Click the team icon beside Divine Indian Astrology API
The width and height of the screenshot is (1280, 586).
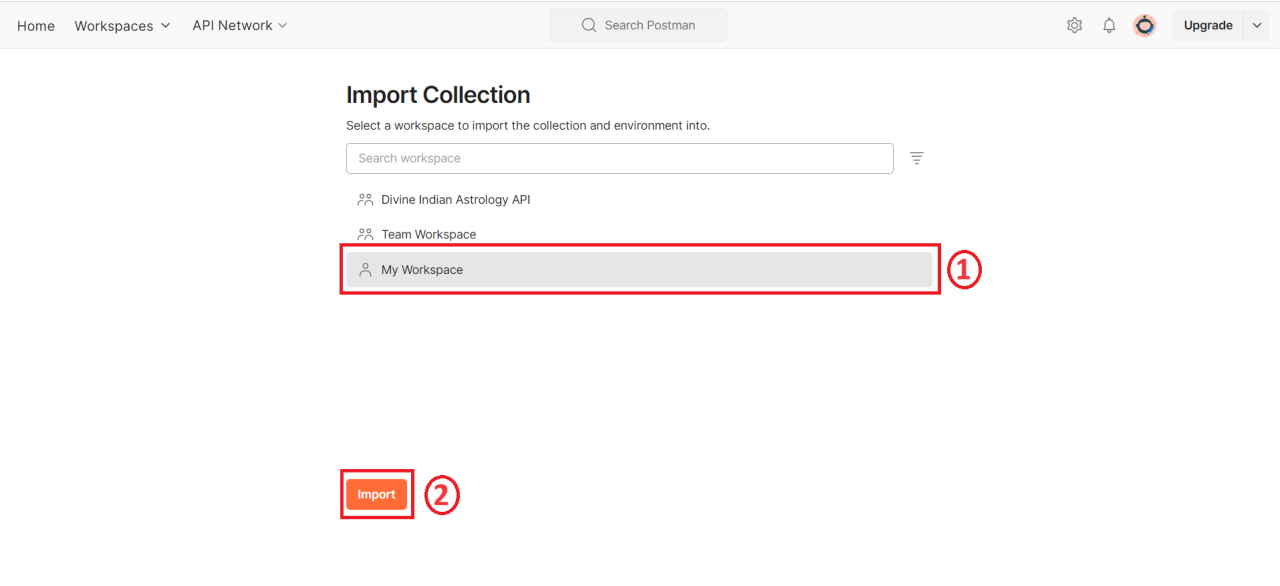pos(365,200)
